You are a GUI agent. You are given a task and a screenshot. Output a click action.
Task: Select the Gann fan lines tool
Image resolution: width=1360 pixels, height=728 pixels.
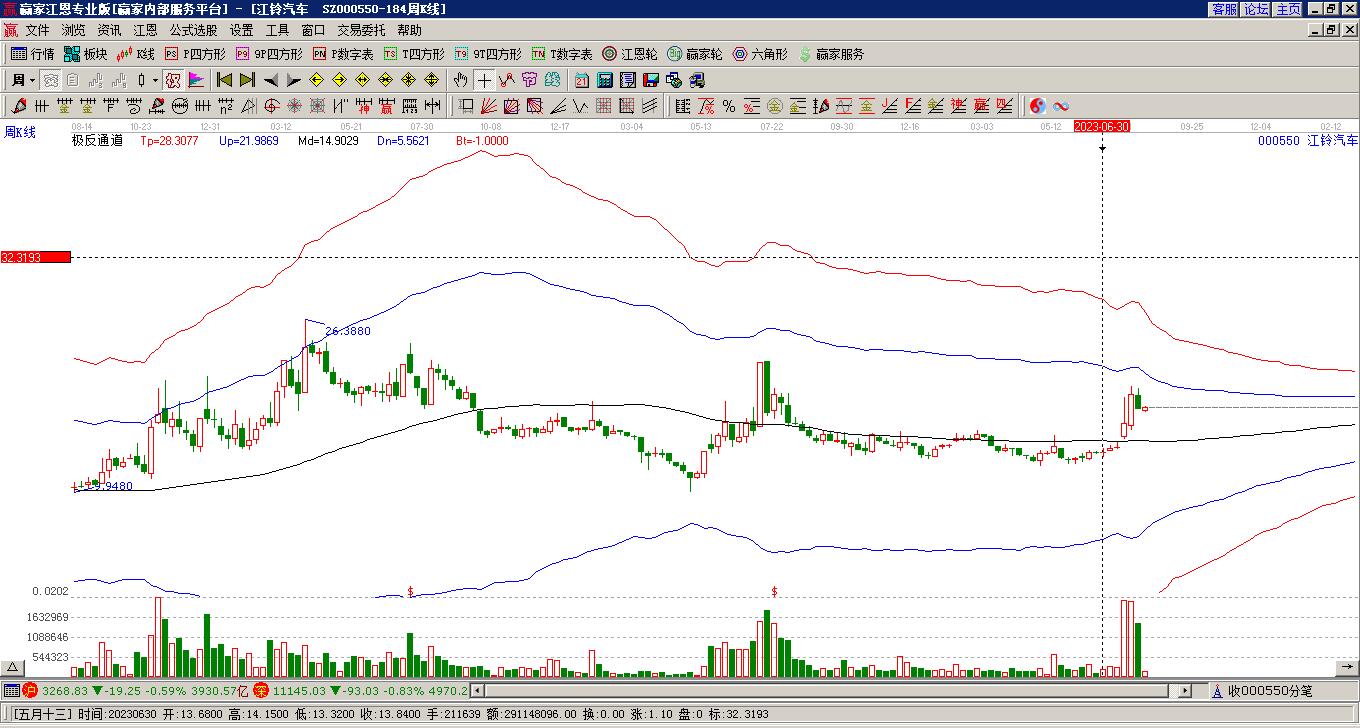point(488,106)
